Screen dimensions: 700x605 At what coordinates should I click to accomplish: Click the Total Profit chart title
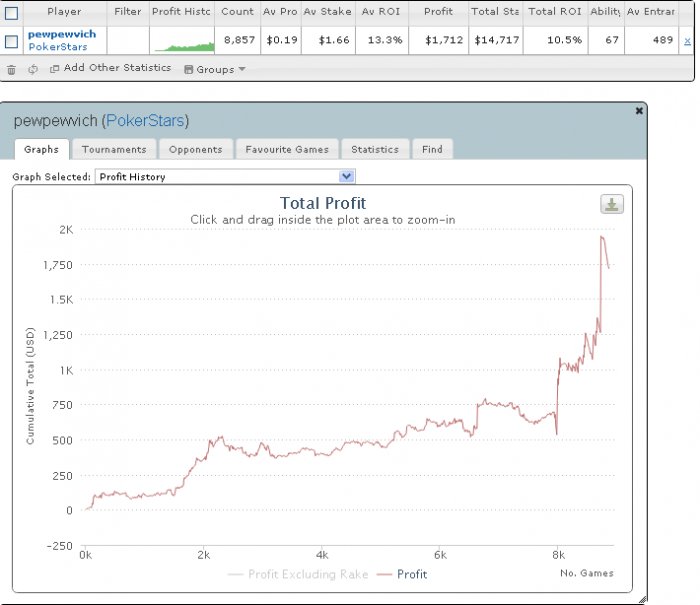323,203
